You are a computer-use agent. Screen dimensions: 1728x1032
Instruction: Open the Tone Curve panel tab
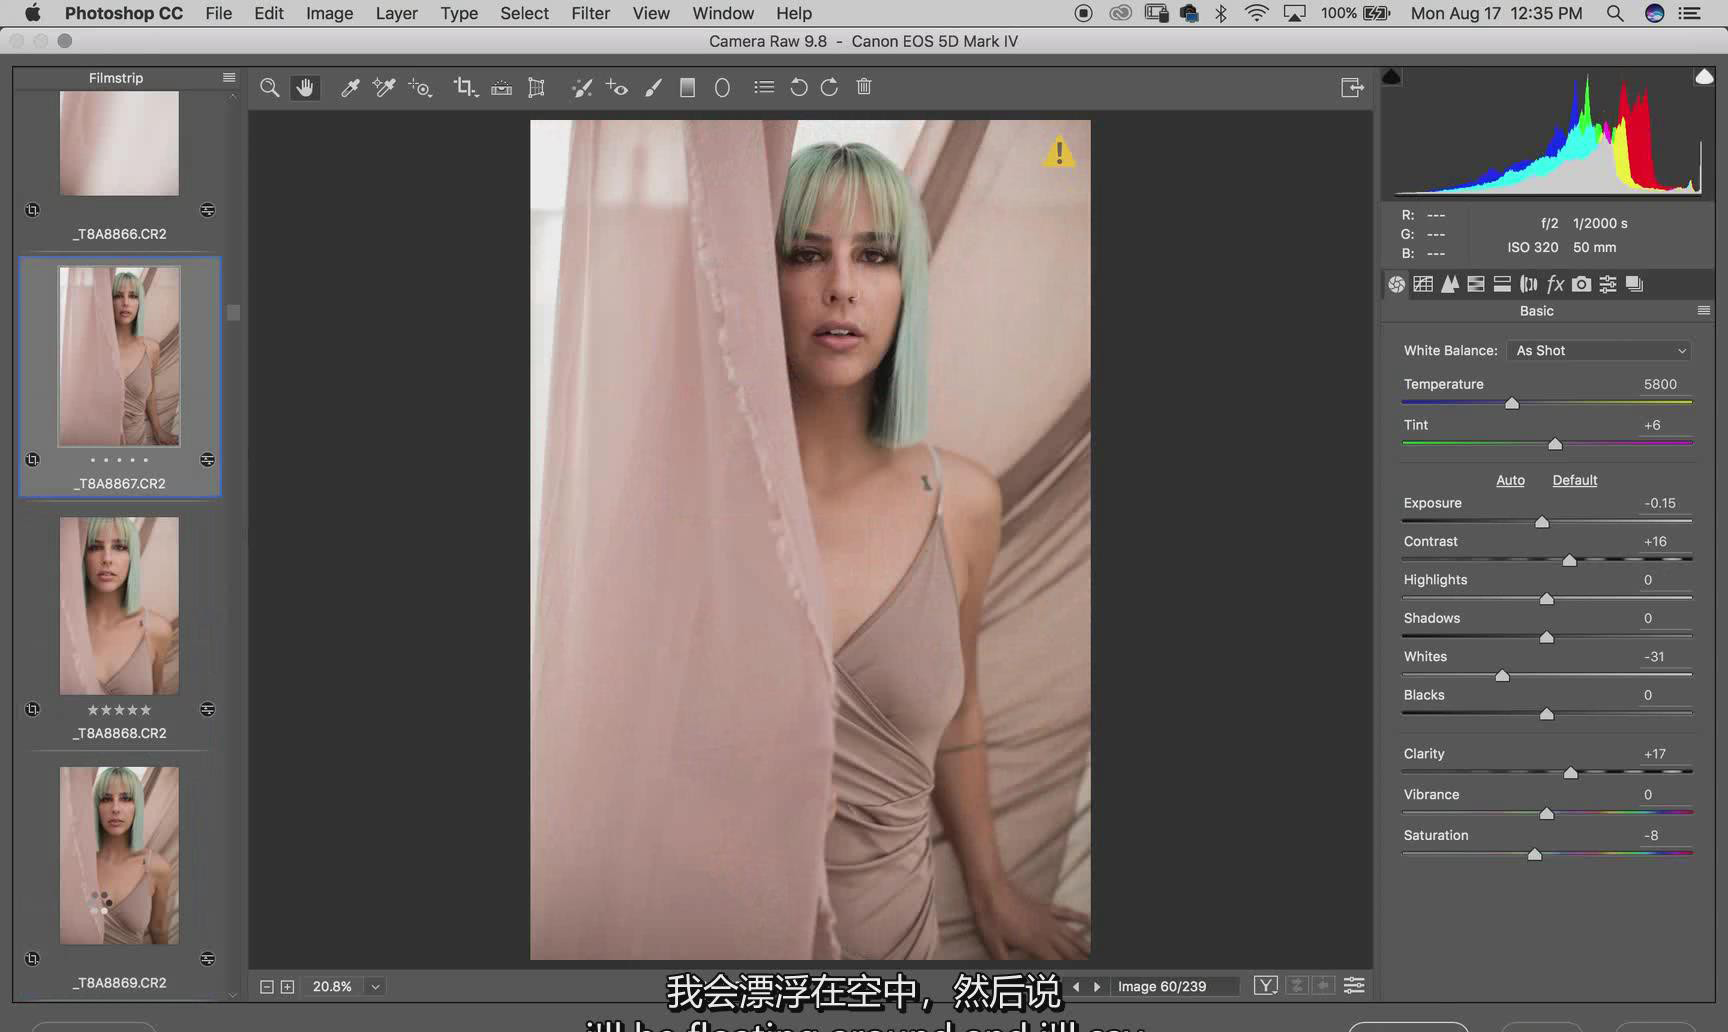point(1423,284)
